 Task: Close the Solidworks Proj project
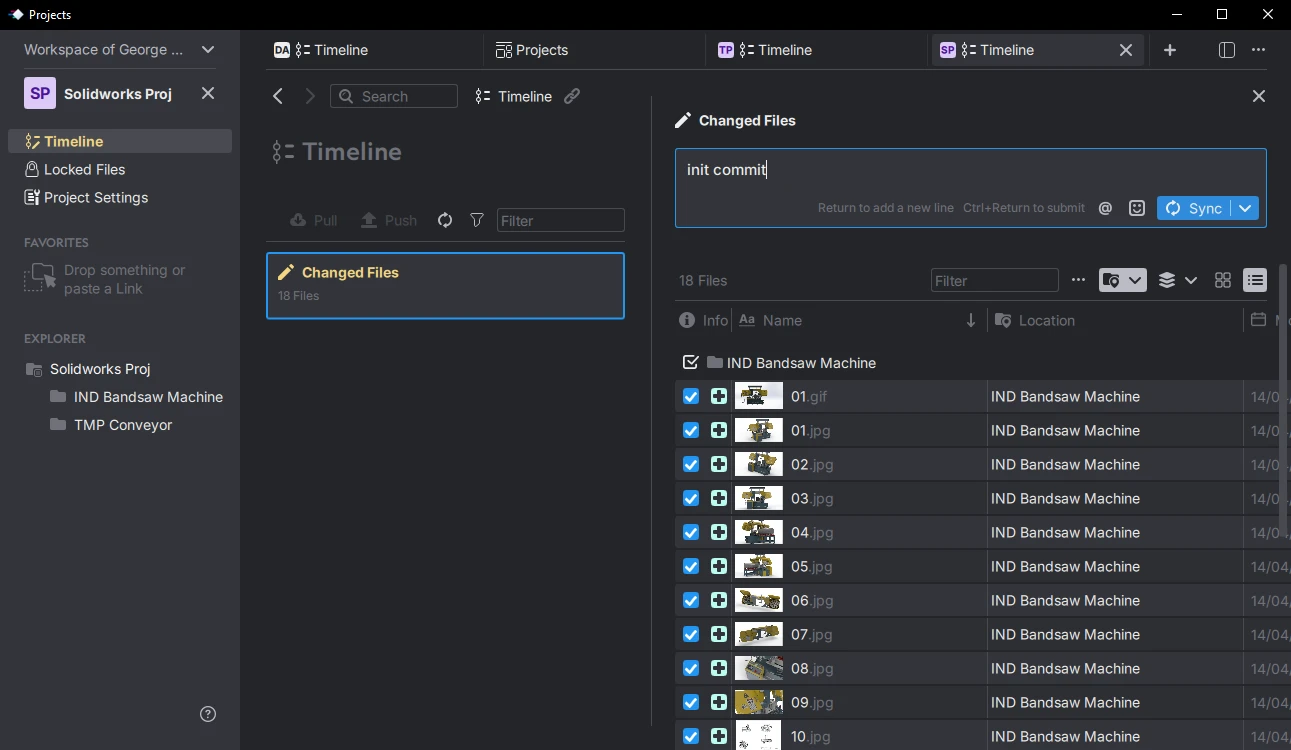(x=208, y=93)
